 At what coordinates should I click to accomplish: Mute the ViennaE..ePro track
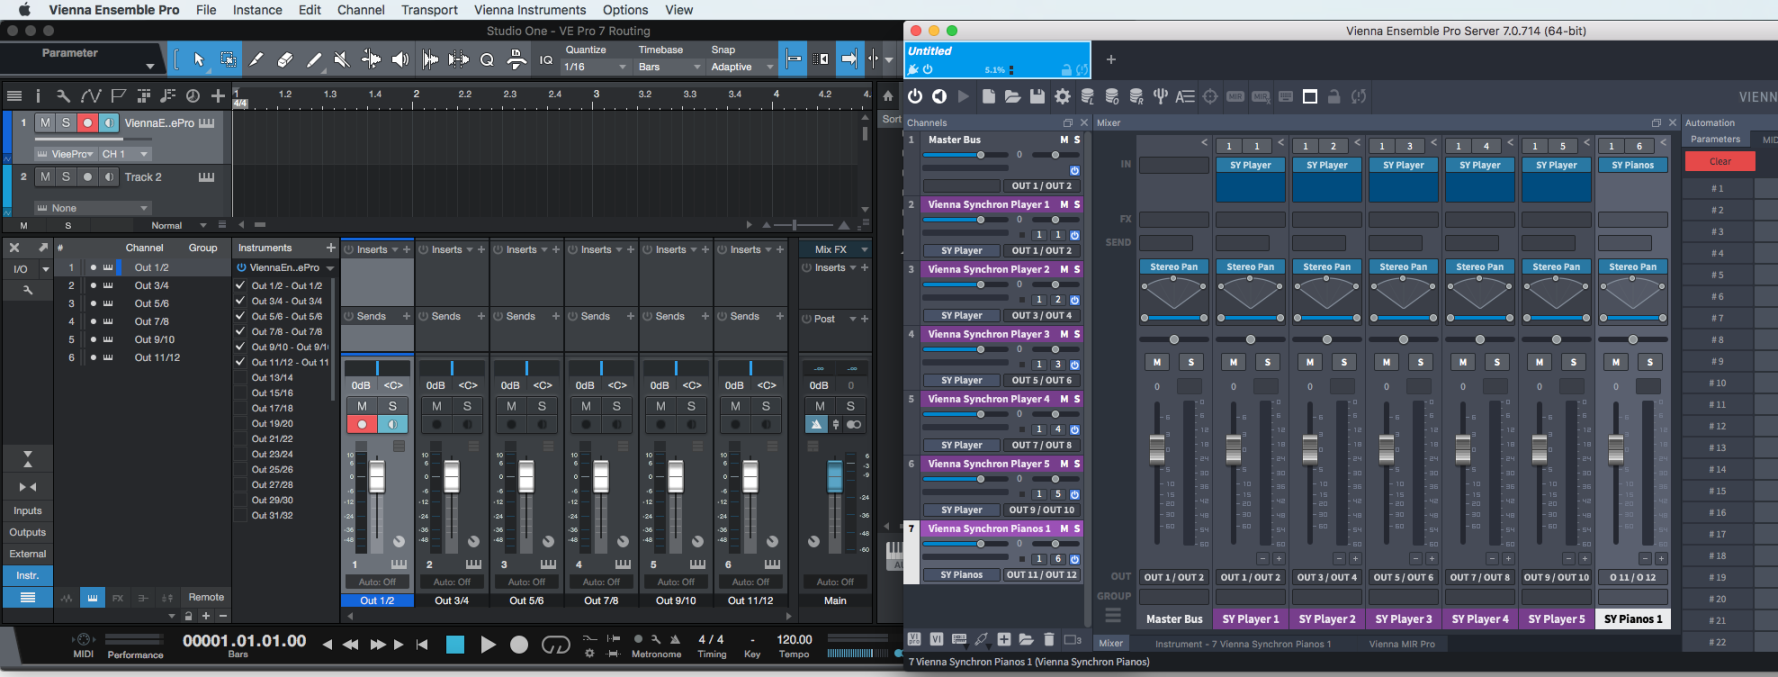point(45,123)
